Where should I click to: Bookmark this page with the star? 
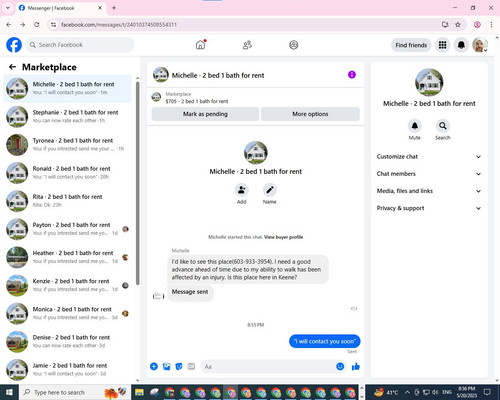[x=458, y=25]
